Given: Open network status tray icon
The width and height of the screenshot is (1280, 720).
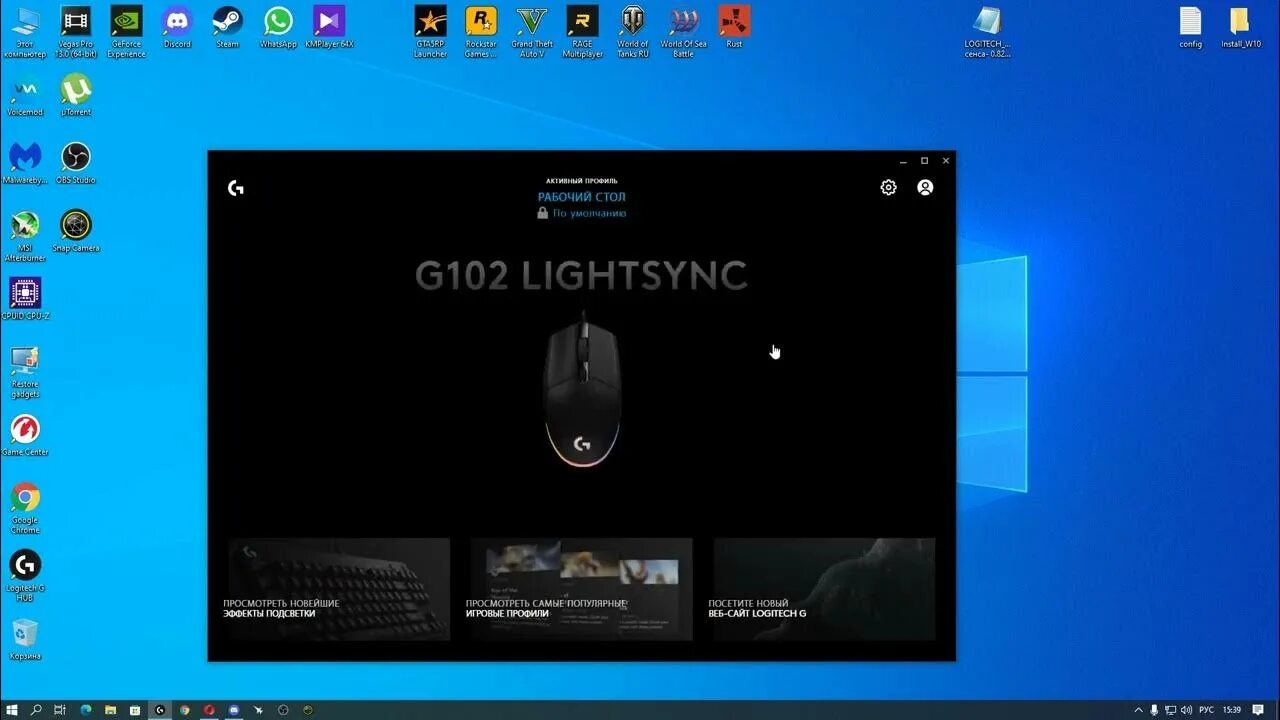Looking at the screenshot, I should (1170, 710).
